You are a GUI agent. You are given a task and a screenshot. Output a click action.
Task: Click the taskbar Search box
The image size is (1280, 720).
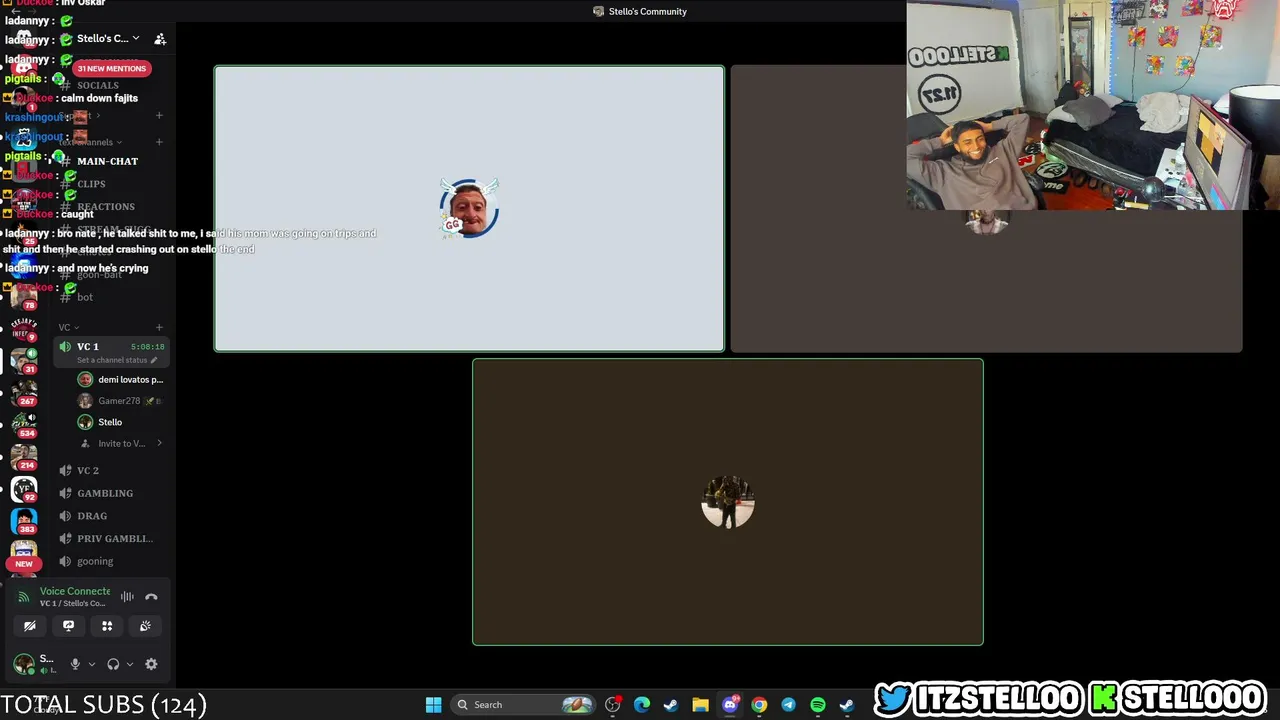[523, 705]
